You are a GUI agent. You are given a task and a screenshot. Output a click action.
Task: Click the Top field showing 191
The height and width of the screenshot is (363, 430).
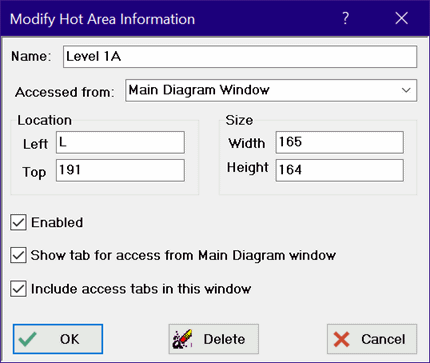(x=120, y=170)
